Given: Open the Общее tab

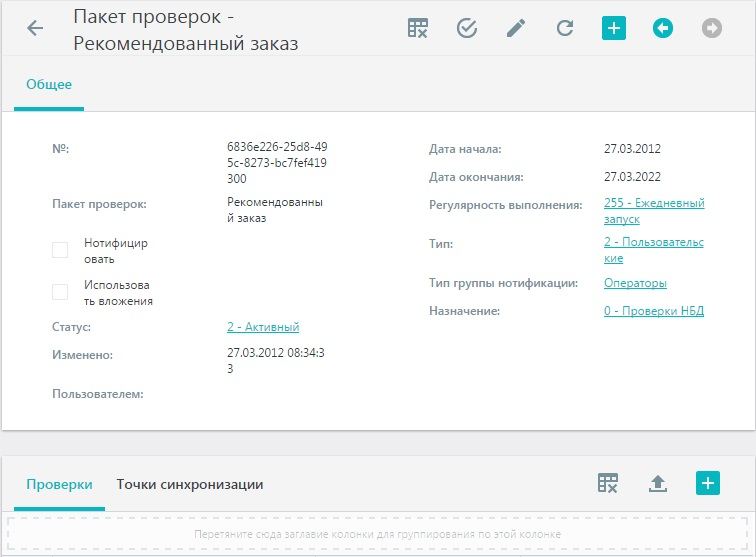Looking at the screenshot, I should [x=49, y=85].
